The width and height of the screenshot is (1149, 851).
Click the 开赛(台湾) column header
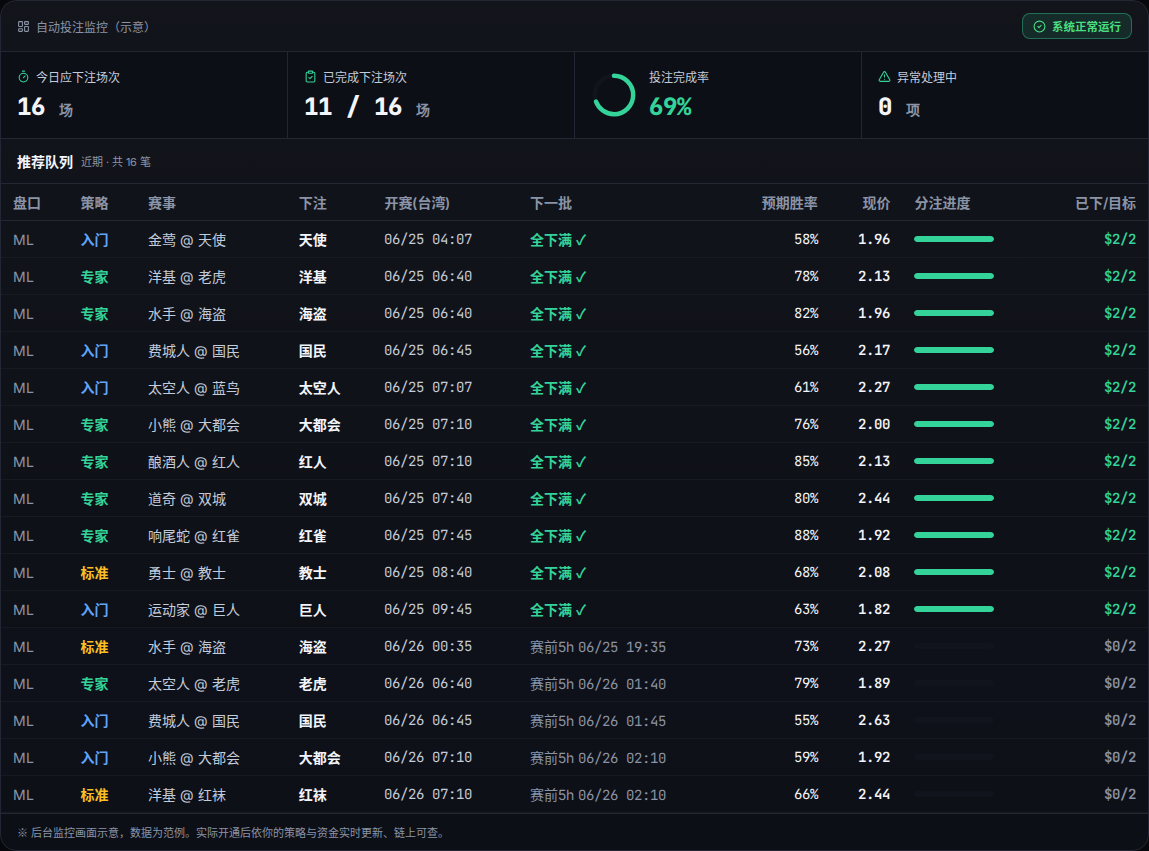coord(417,203)
